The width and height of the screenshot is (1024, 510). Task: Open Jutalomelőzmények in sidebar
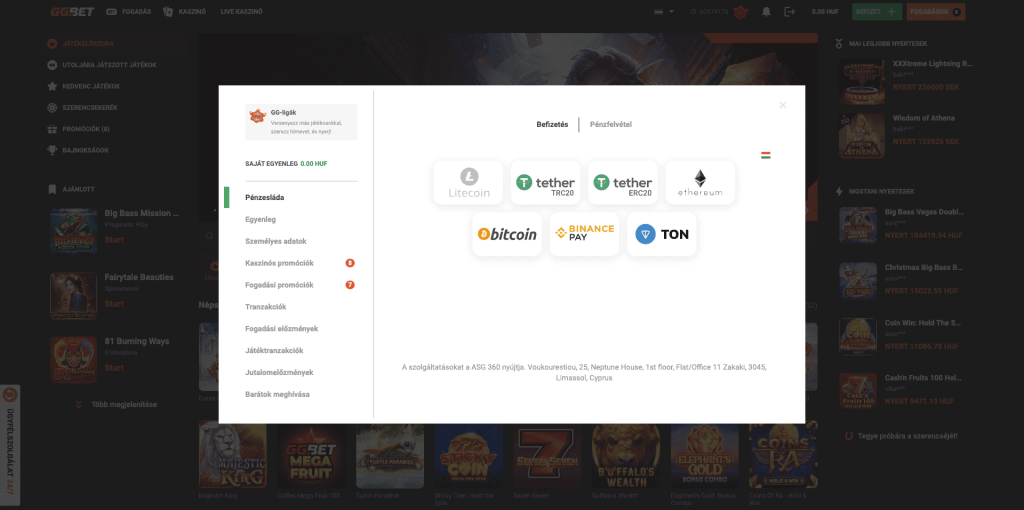pyautogui.click(x=279, y=372)
